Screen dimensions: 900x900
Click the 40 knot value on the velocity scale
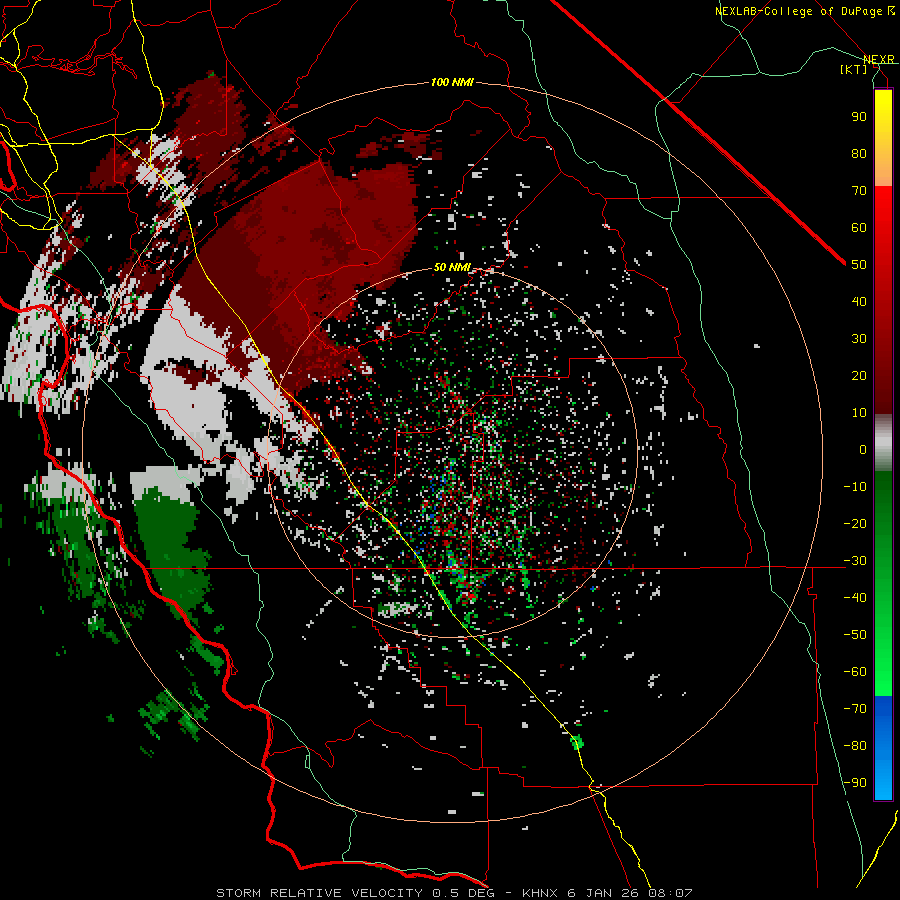[x=859, y=302]
